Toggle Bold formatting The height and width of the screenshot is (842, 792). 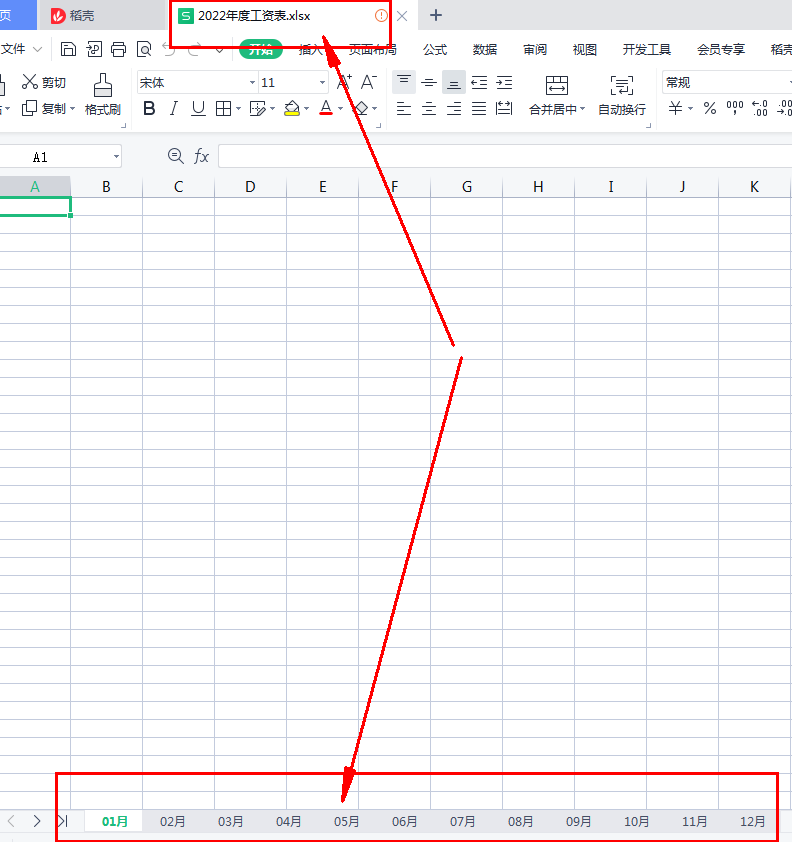pyautogui.click(x=149, y=108)
